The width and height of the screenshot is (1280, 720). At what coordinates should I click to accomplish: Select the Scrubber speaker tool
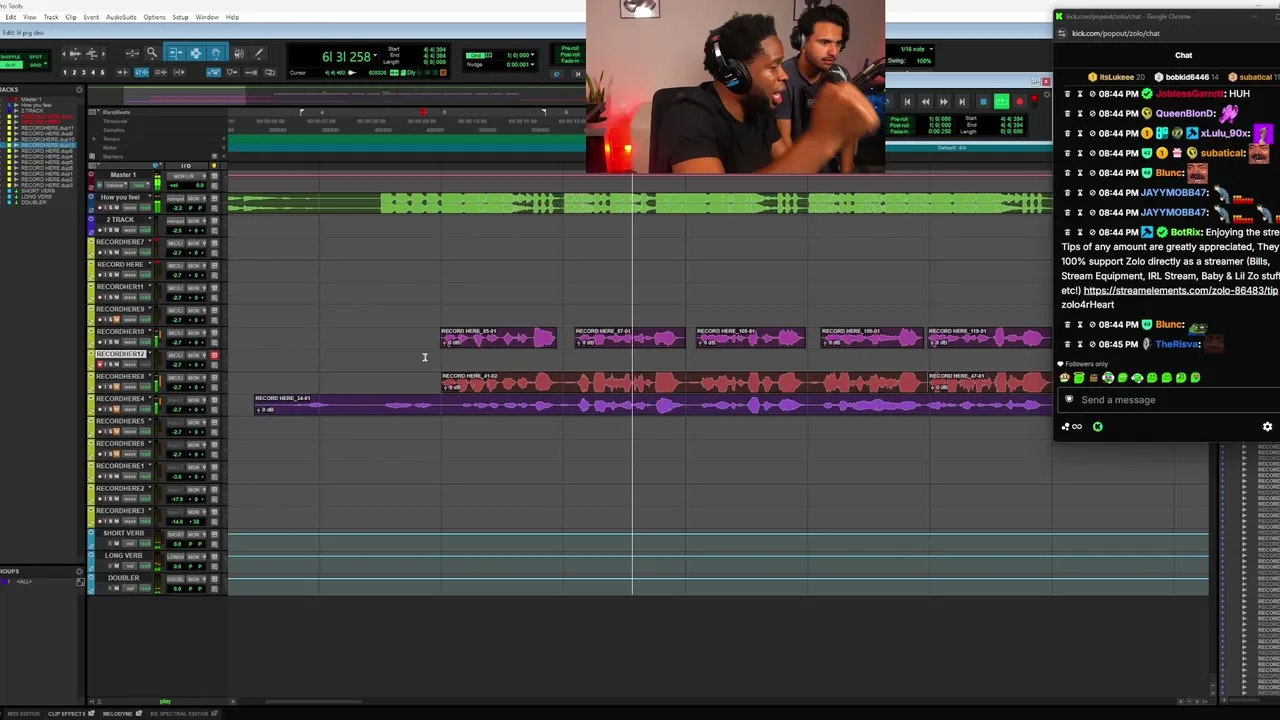point(239,53)
